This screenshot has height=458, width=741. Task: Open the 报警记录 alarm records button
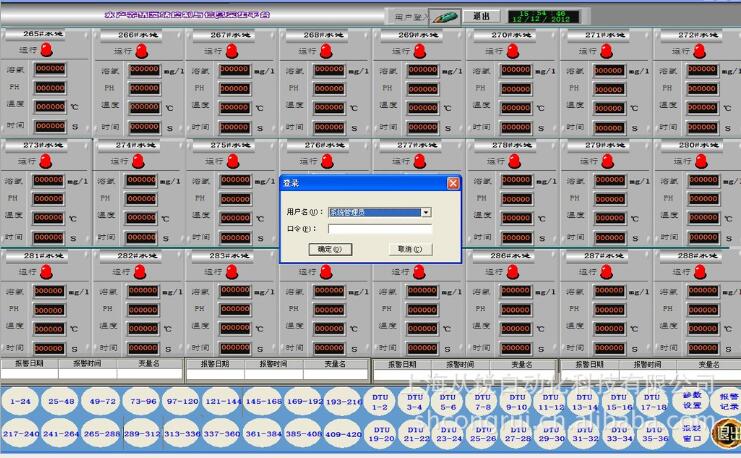click(x=726, y=401)
